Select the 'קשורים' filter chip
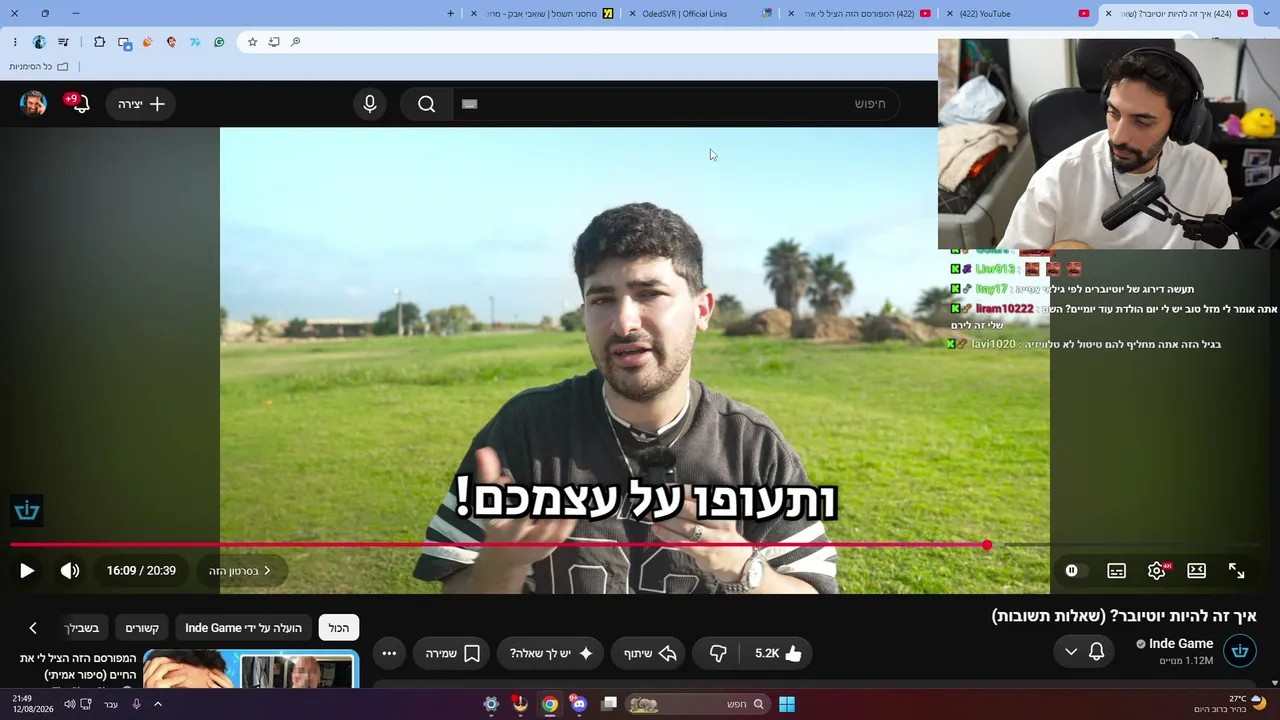Image resolution: width=1280 pixels, height=720 pixels. 142,628
